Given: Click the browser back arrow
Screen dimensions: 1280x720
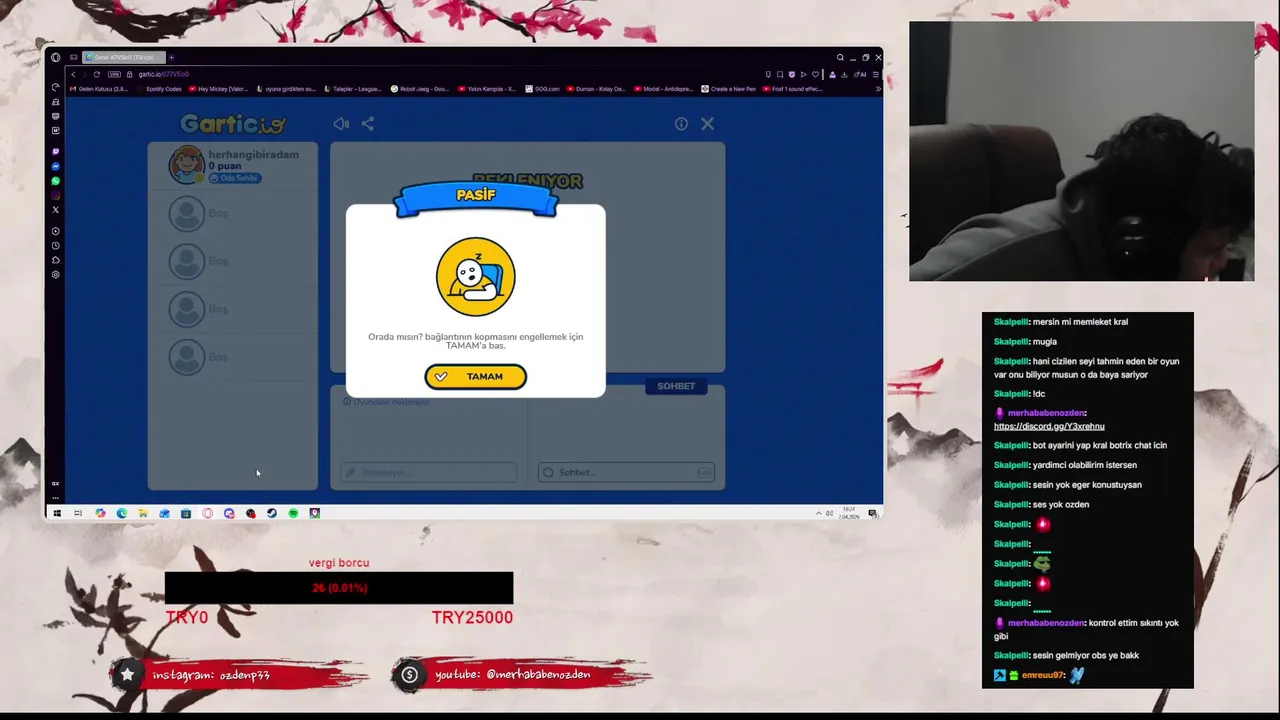Looking at the screenshot, I should (x=73, y=74).
